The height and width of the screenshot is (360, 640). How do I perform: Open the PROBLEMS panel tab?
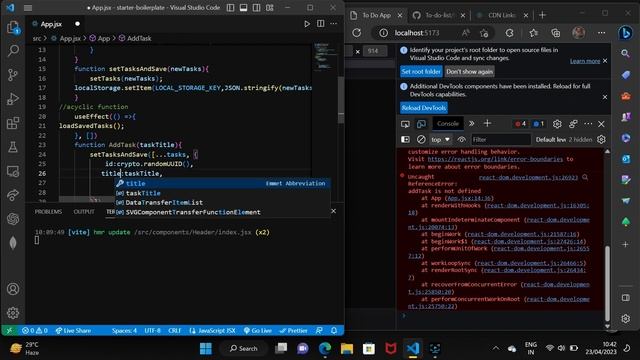pos(48,211)
